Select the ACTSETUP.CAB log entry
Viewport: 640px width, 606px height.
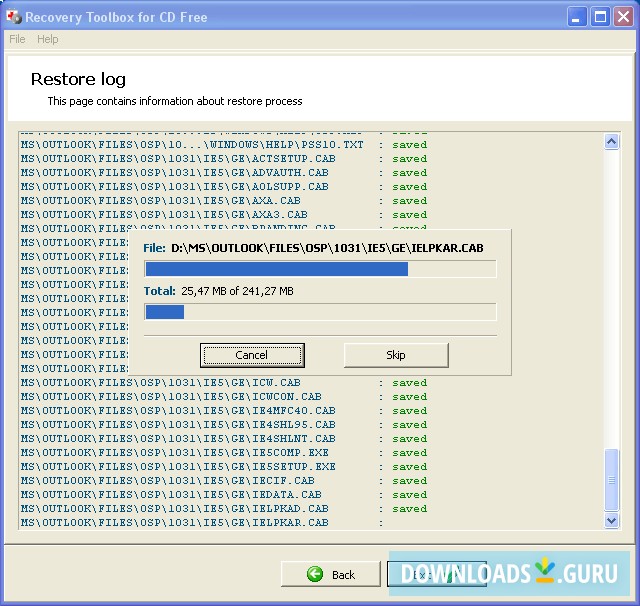coord(224,159)
